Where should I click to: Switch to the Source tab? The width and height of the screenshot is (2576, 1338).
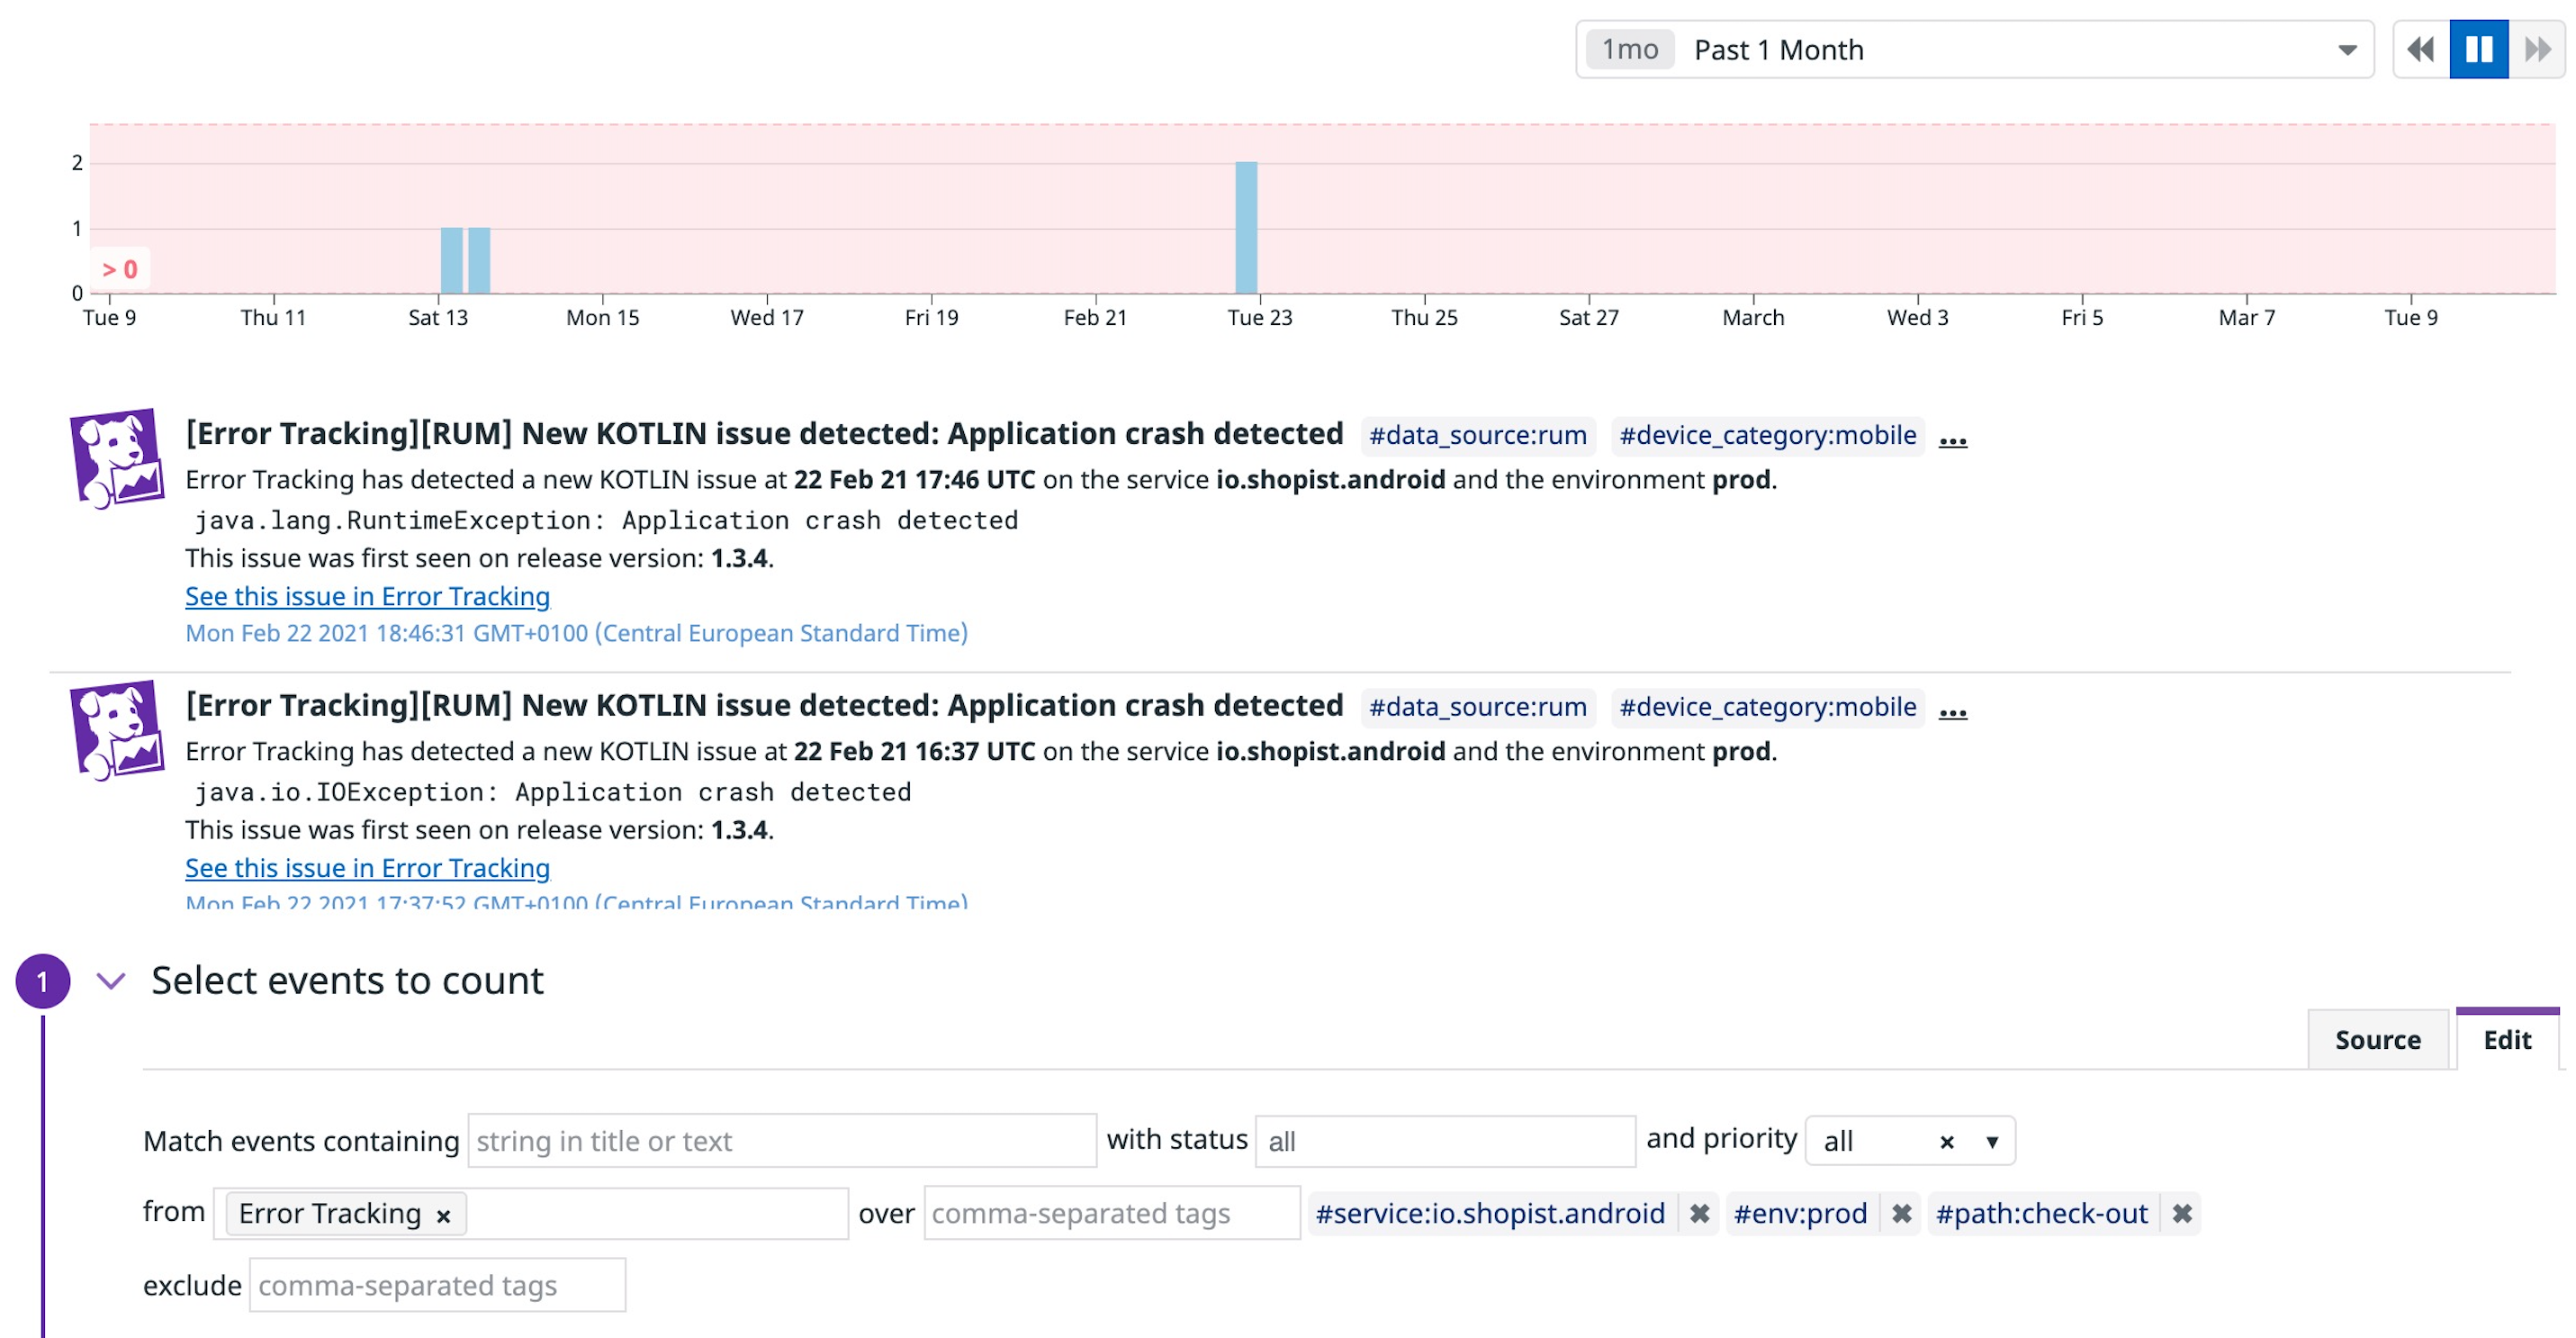[x=2378, y=1040]
